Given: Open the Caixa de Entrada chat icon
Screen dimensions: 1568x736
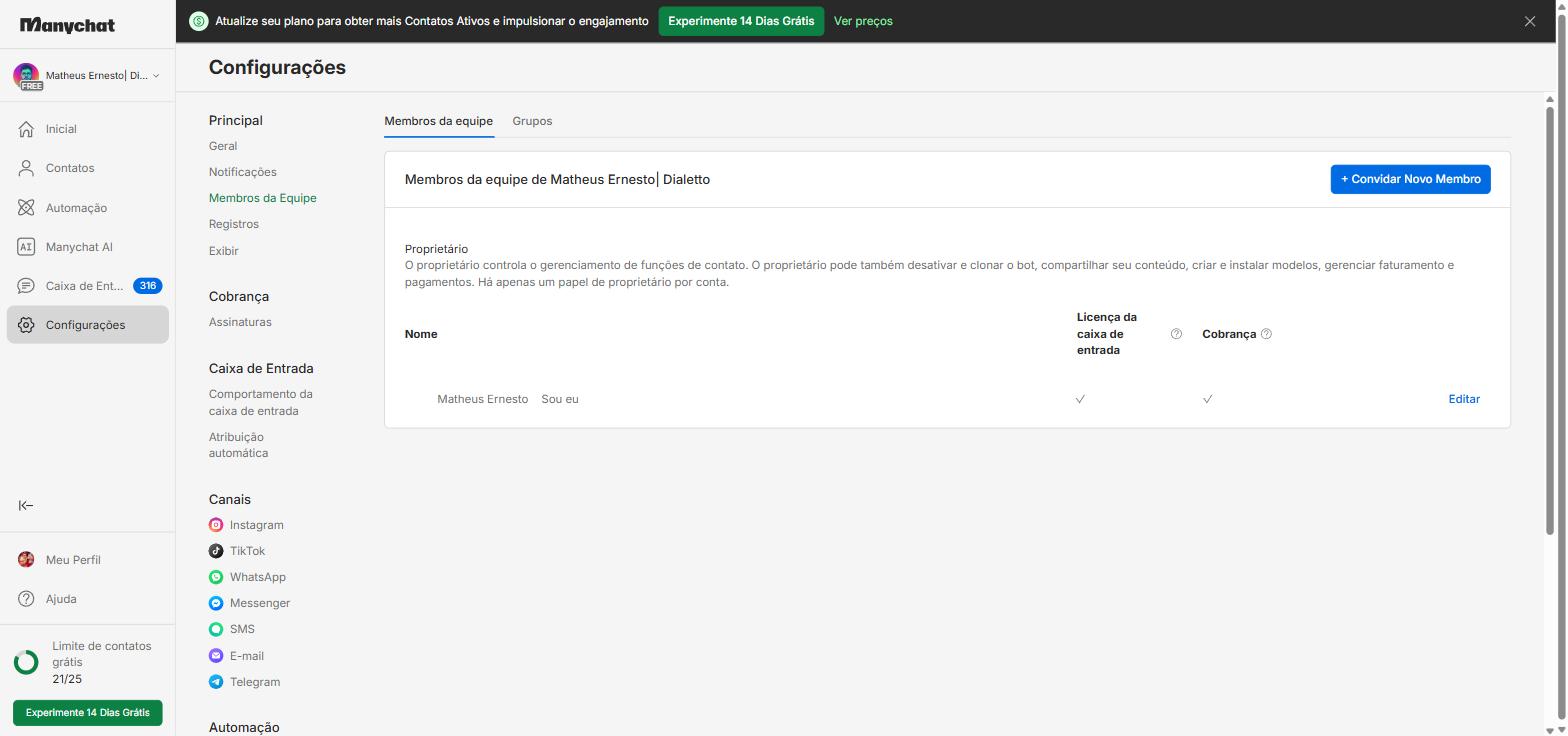Looking at the screenshot, I should [26, 286].
